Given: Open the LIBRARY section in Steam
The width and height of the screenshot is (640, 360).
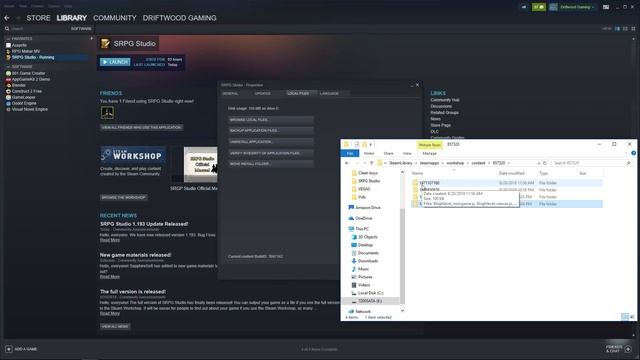Looking at the screenshot, I should tap(71, 18).
